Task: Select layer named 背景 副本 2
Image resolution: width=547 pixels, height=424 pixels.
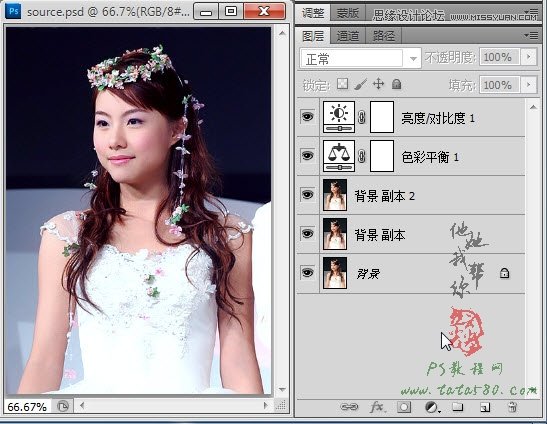Action: [384, 196]
